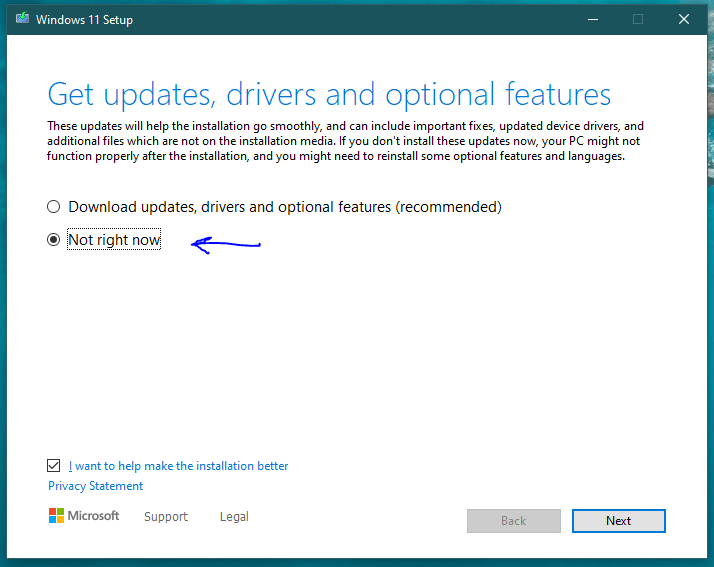Click the disabled Back button

click(x=514, y=521)
